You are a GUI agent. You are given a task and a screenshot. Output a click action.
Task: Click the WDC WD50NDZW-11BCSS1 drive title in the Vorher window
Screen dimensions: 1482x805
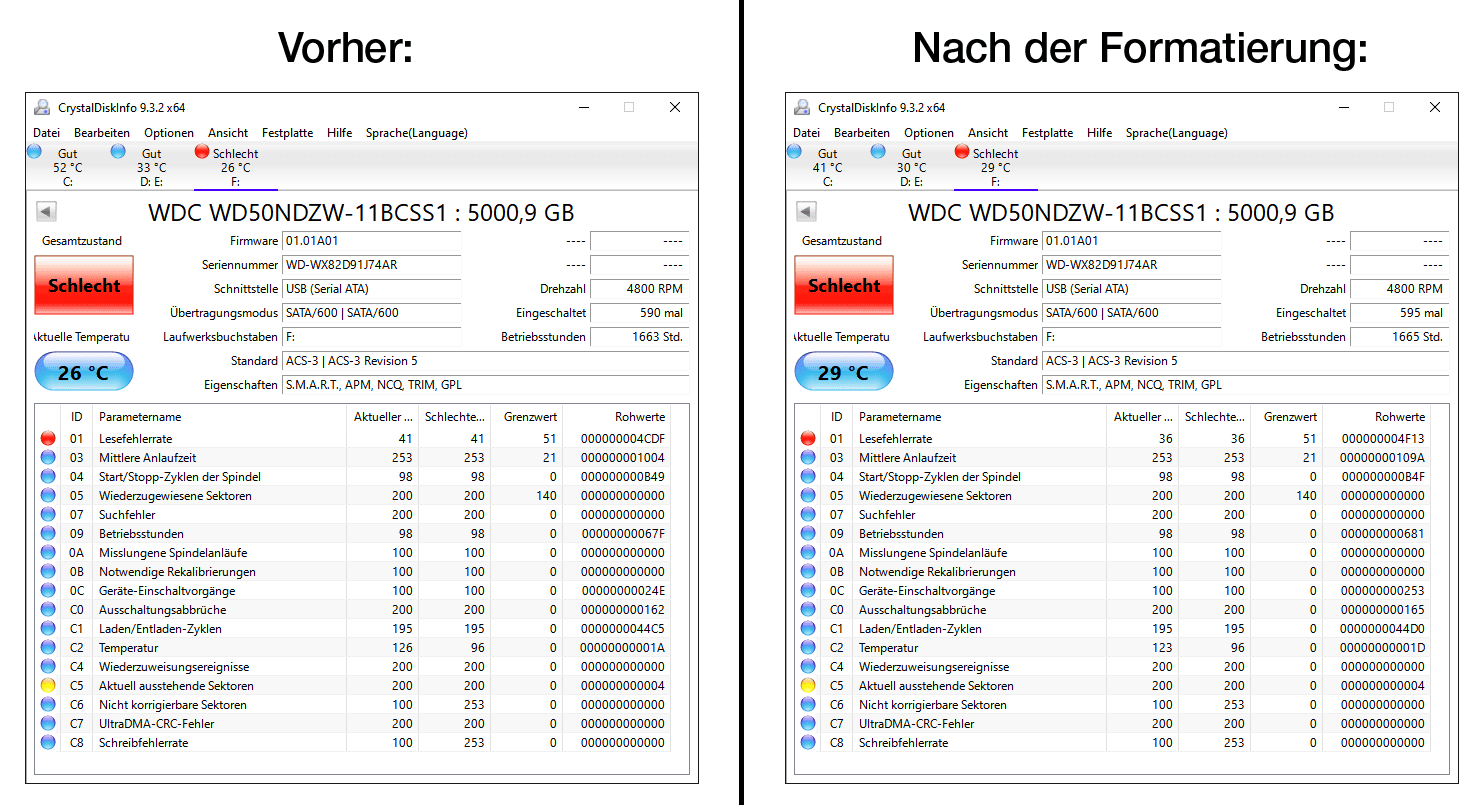pyautogui.click(x=361, y=213)
